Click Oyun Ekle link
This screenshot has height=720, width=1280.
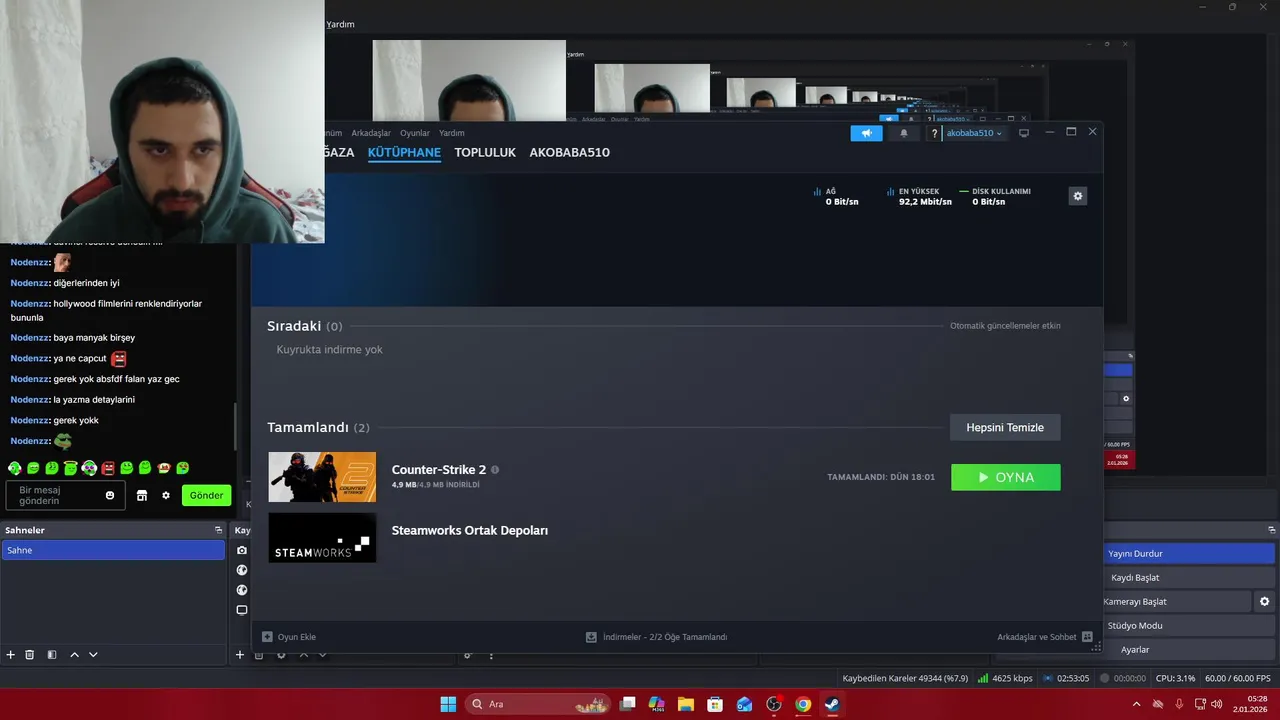297,637
